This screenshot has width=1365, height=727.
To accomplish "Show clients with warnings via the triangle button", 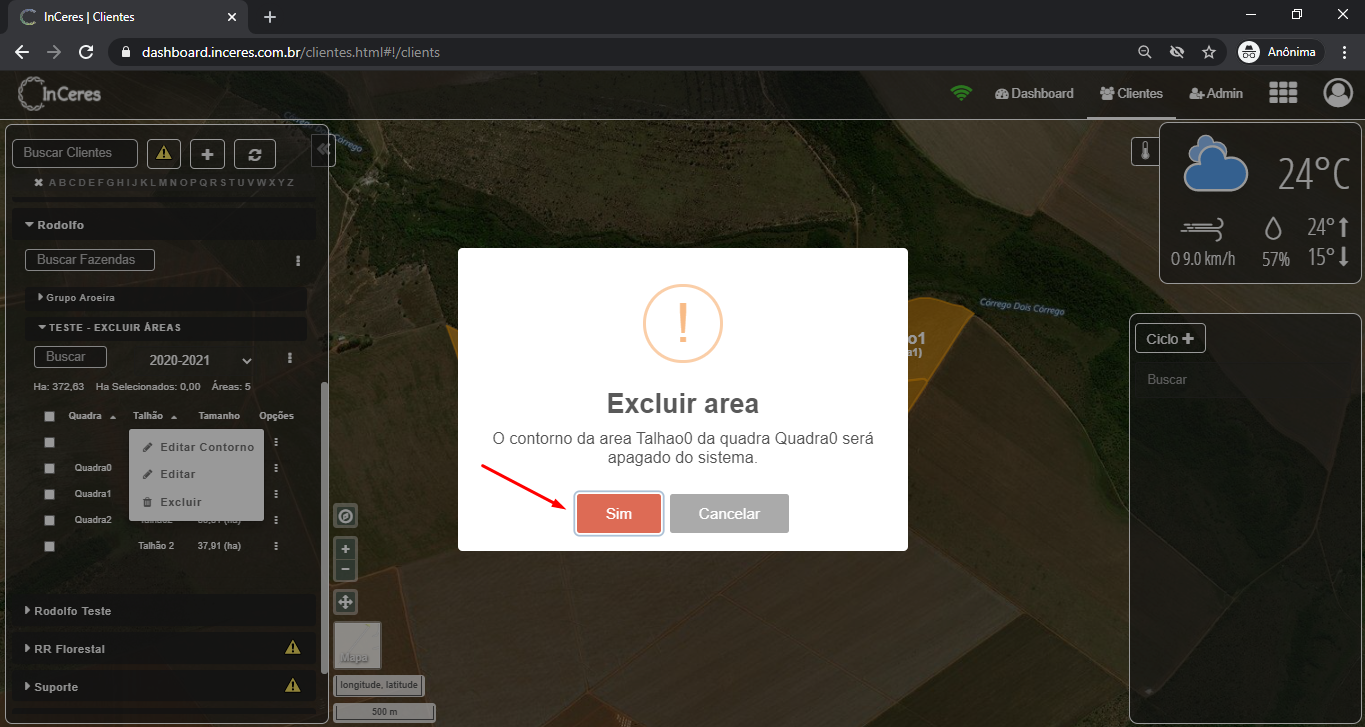I will (x=164, y=154).
